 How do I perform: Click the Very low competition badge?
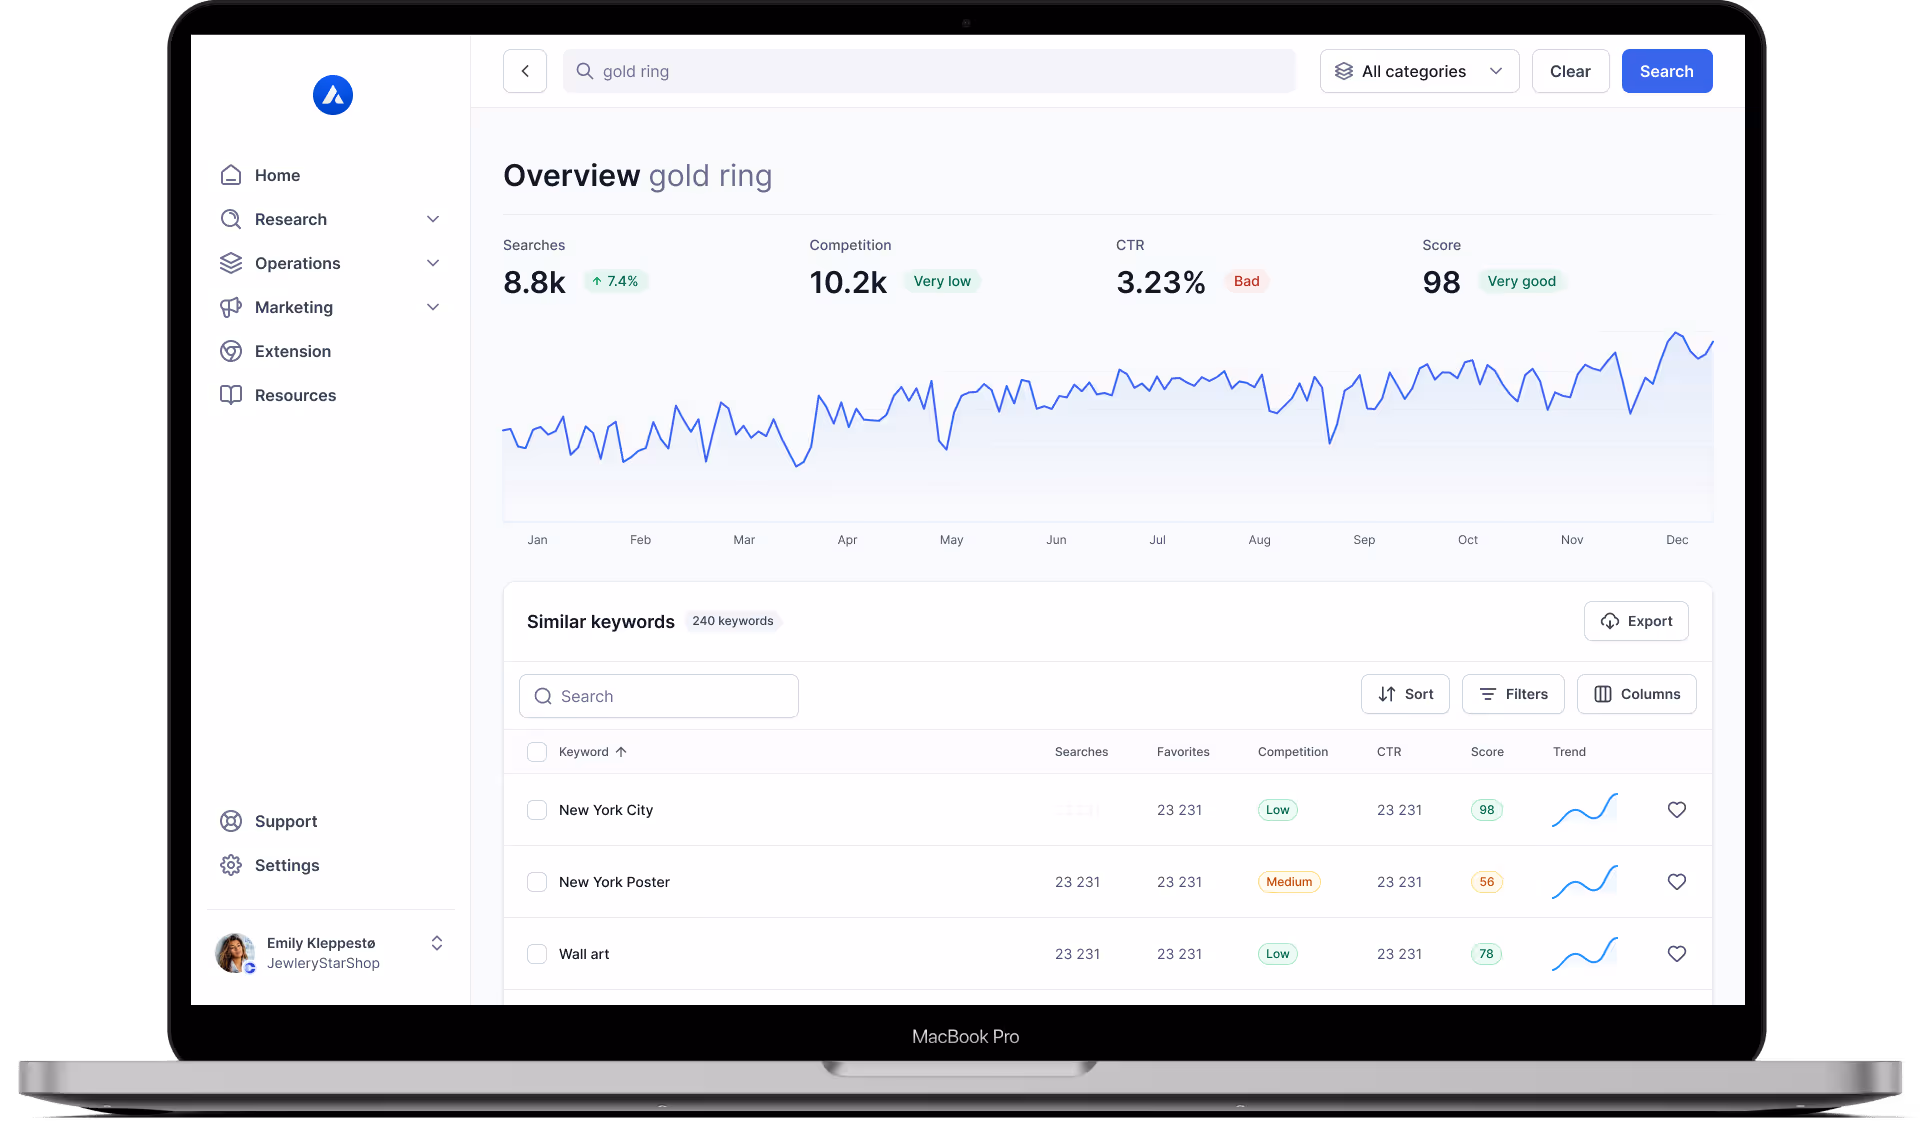[942, 281]
